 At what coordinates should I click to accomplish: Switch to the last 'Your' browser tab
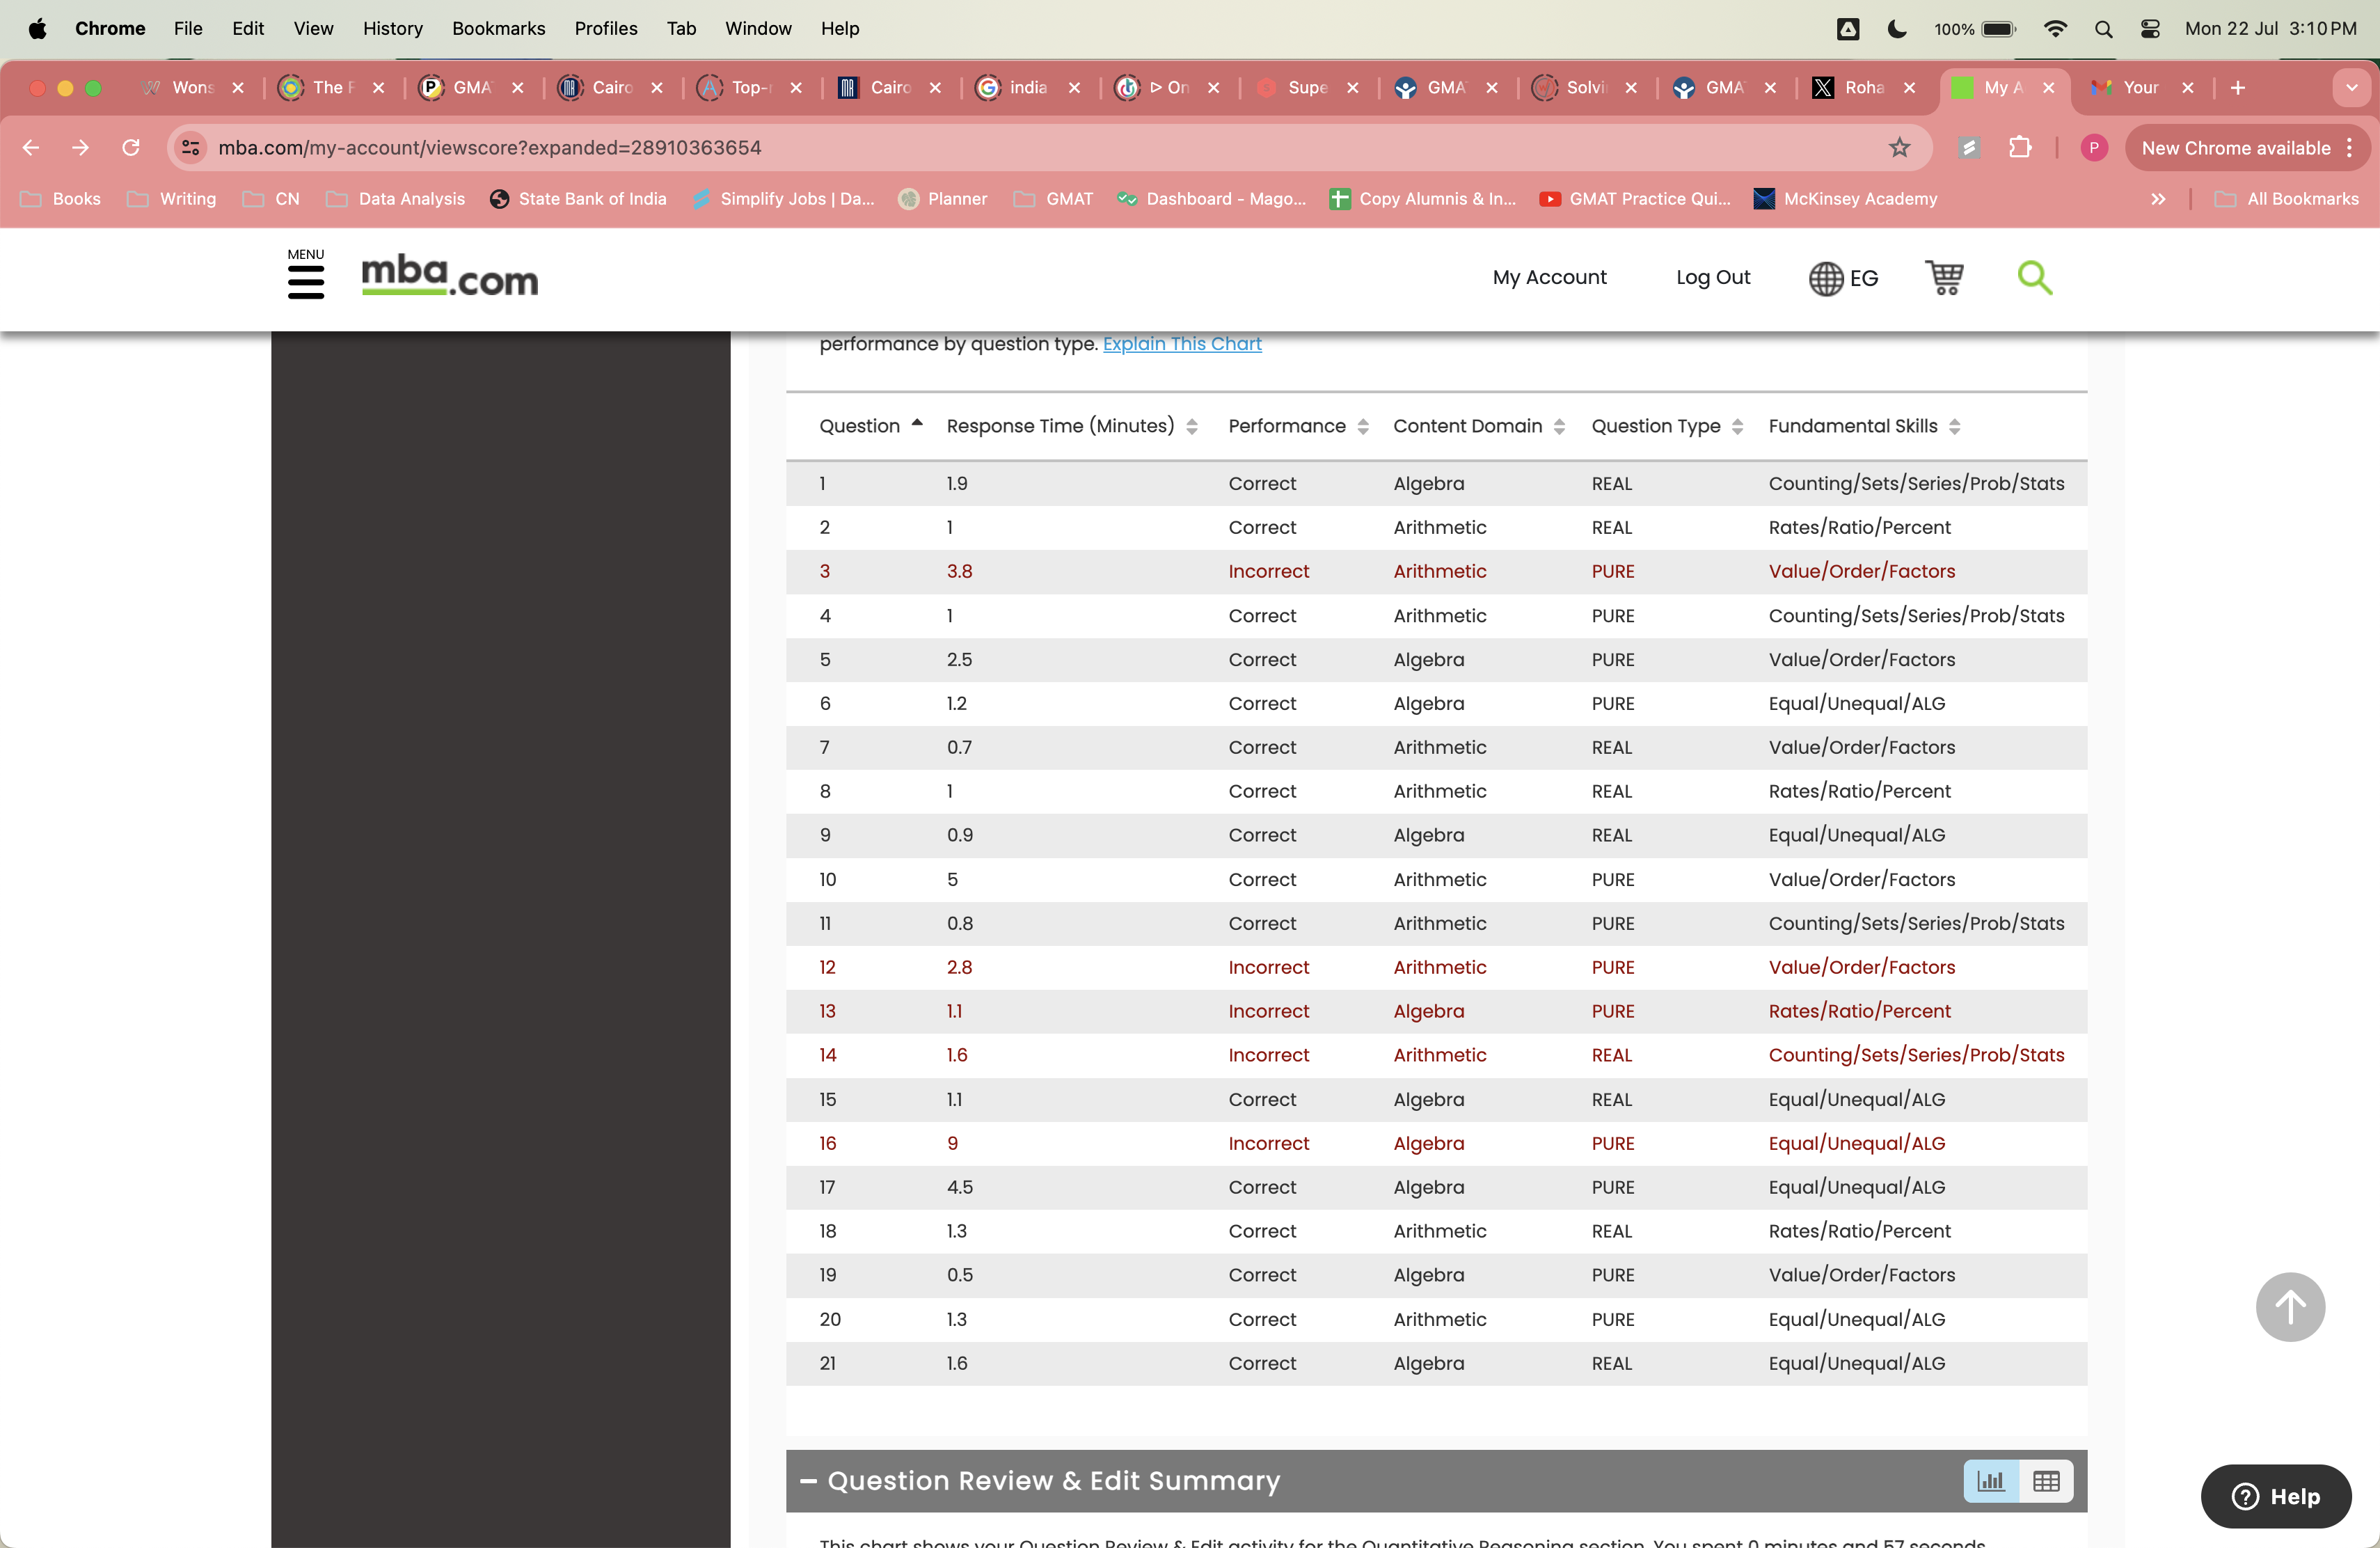pos(2140,88)
